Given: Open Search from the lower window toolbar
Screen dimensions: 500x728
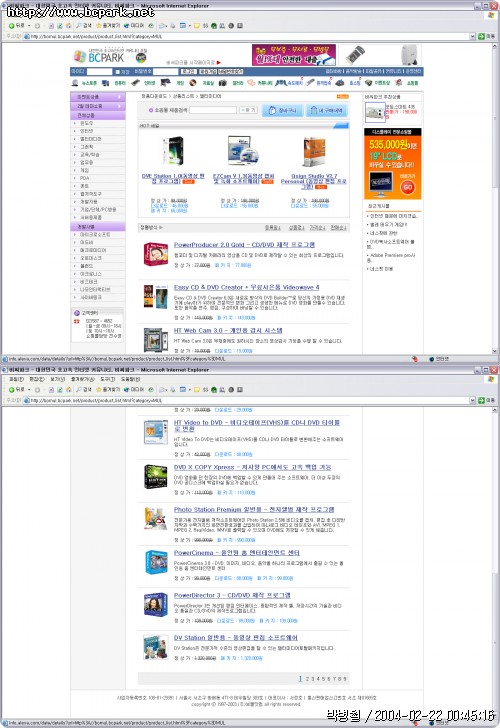Looking at the screenshot, I should pyautogui.click(x=84, y=390).
